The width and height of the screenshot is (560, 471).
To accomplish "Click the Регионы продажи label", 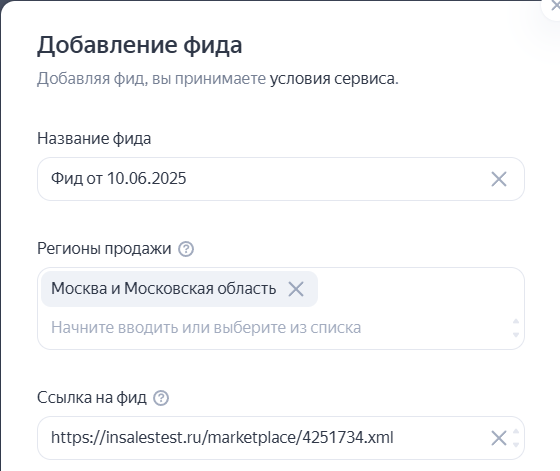I will (x=104, y=249).
